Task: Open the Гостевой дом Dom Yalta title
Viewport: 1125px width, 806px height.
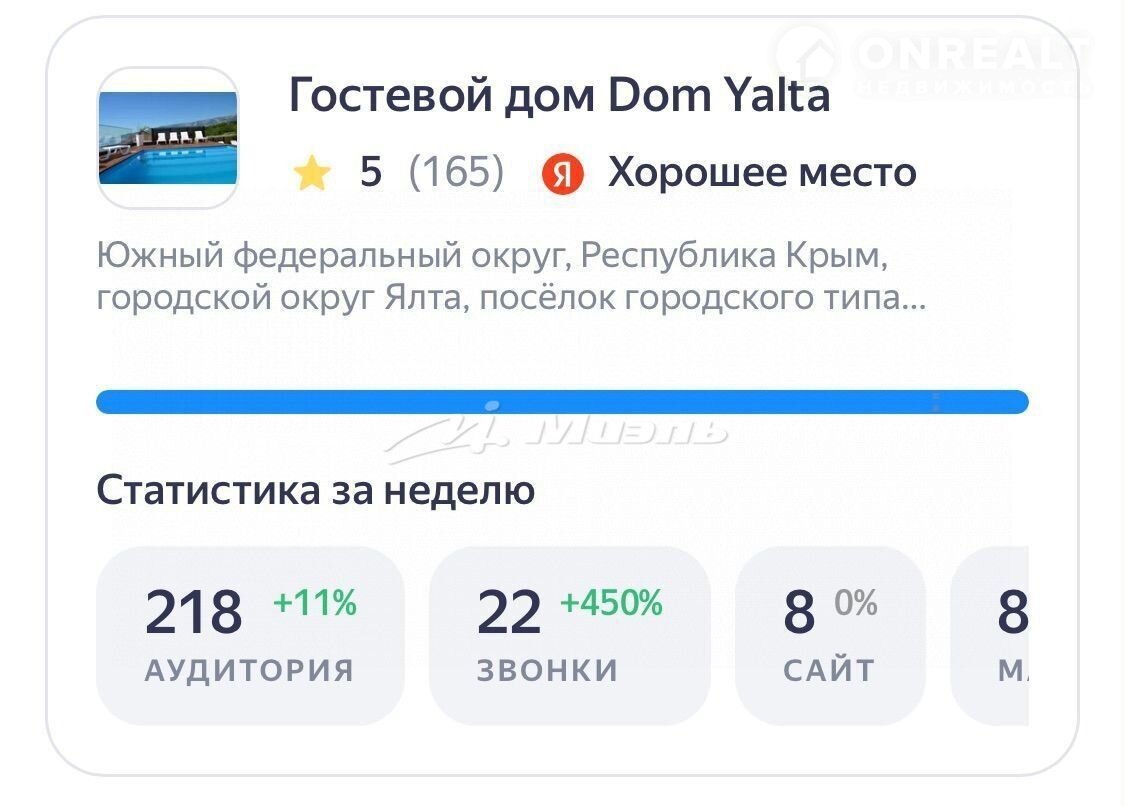Action: (559, 96)
